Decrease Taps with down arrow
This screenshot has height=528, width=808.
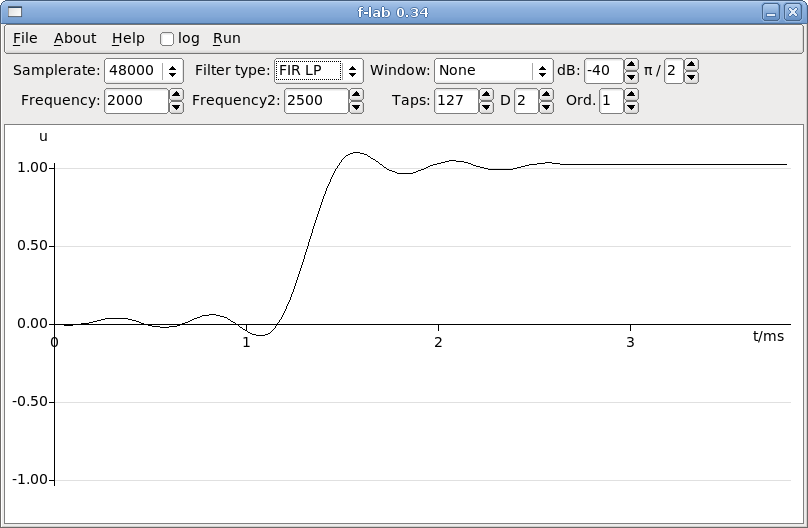(x=486, y=107)
